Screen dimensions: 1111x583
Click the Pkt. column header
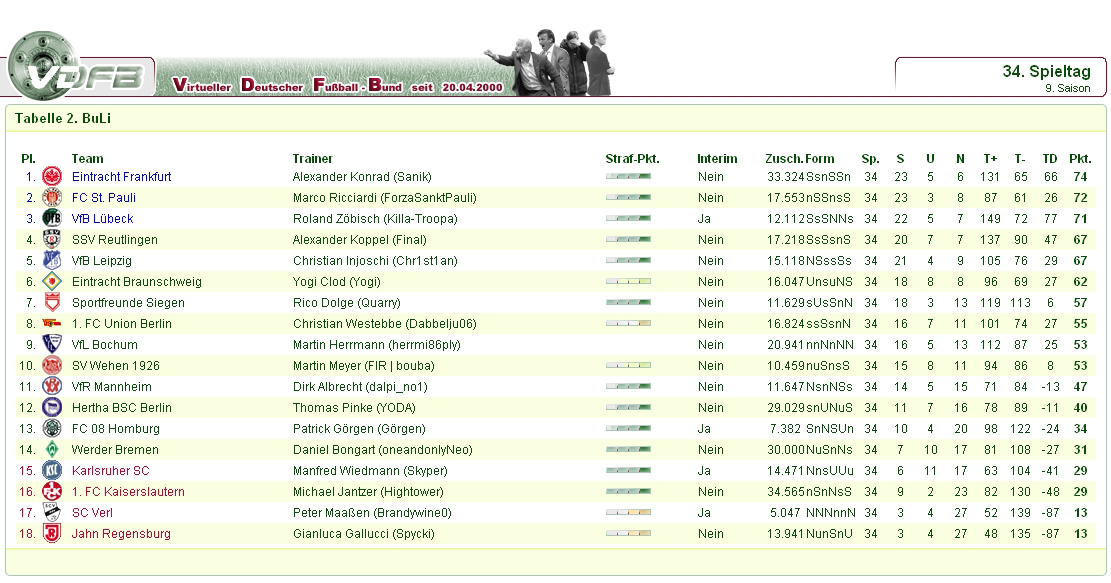1081,159
